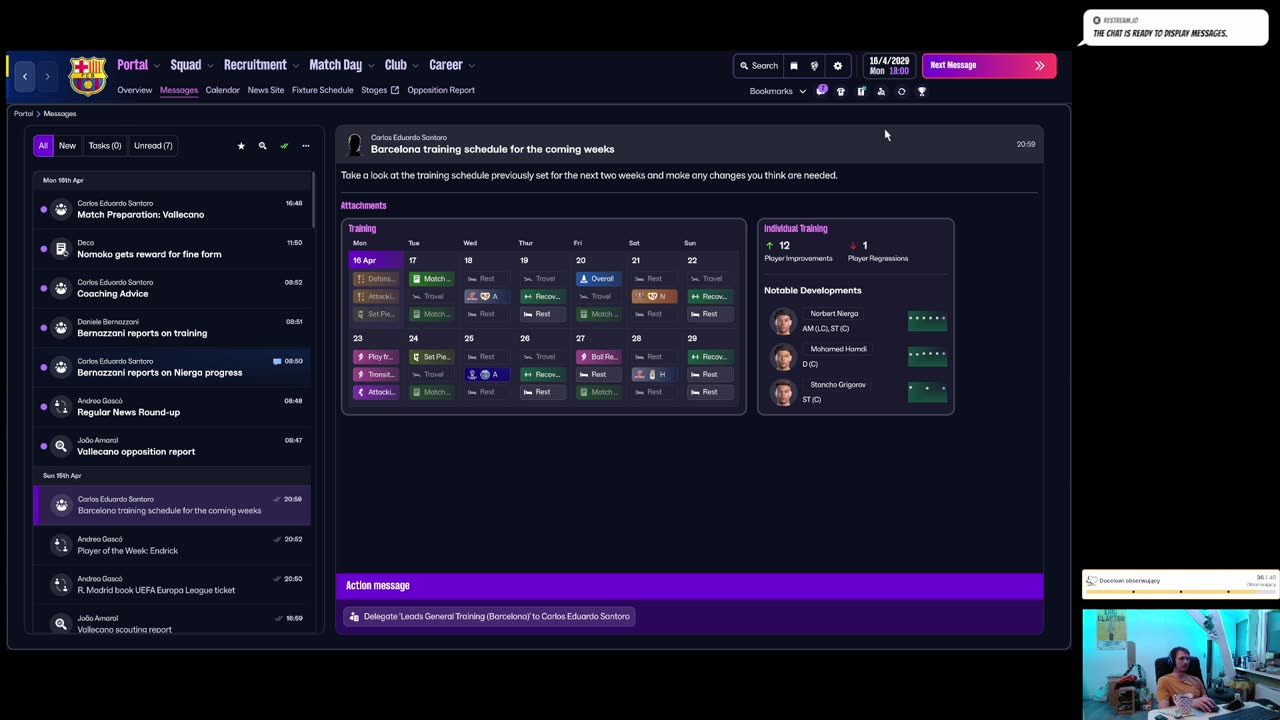Open the messages shortcut with badge 7
1280x720 pixels.
pyautogui.click(x=822, y=91)
